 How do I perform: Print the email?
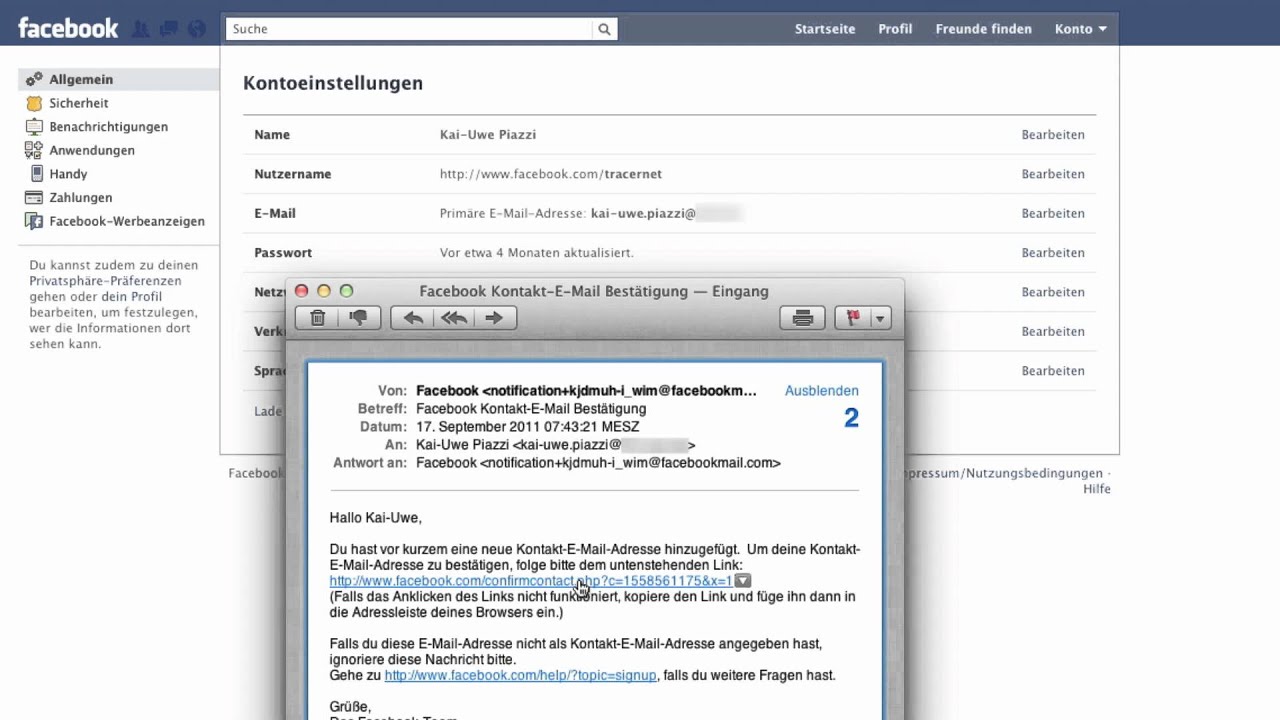pos(802,318)
